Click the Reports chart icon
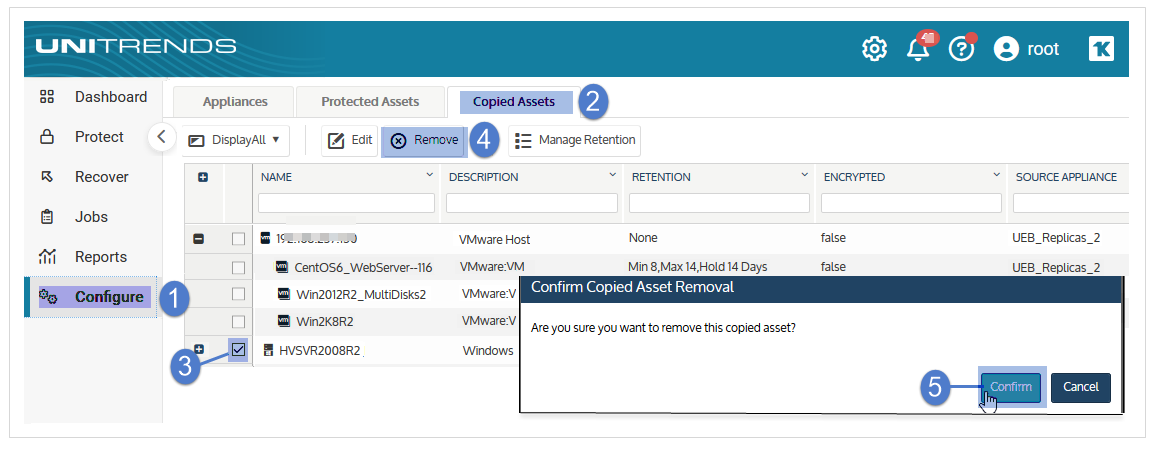 [x=47, y=257]
